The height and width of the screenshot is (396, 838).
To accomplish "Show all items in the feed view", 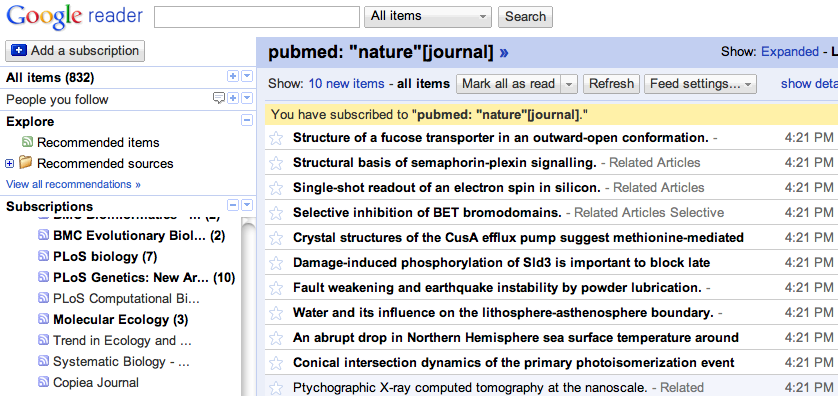I will (423, 84).
